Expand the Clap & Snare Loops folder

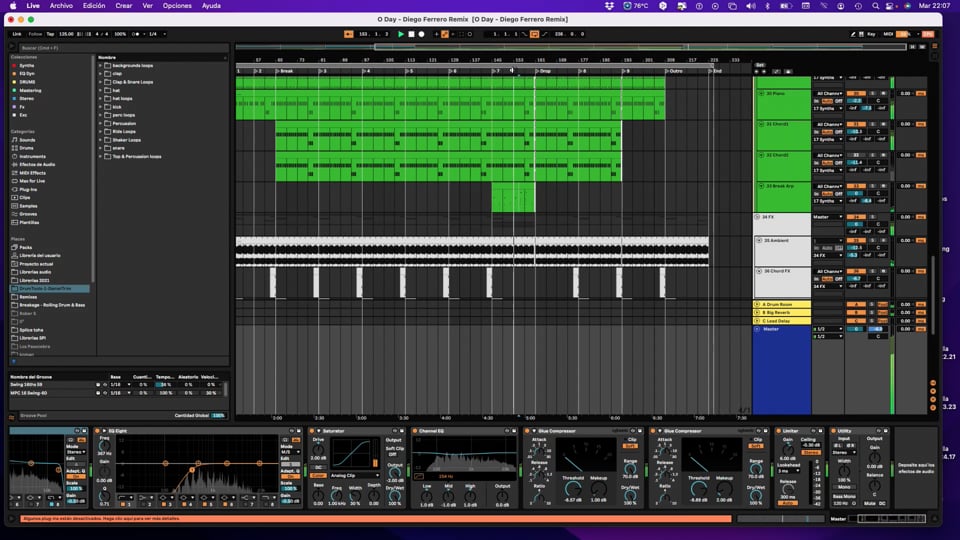100,82
